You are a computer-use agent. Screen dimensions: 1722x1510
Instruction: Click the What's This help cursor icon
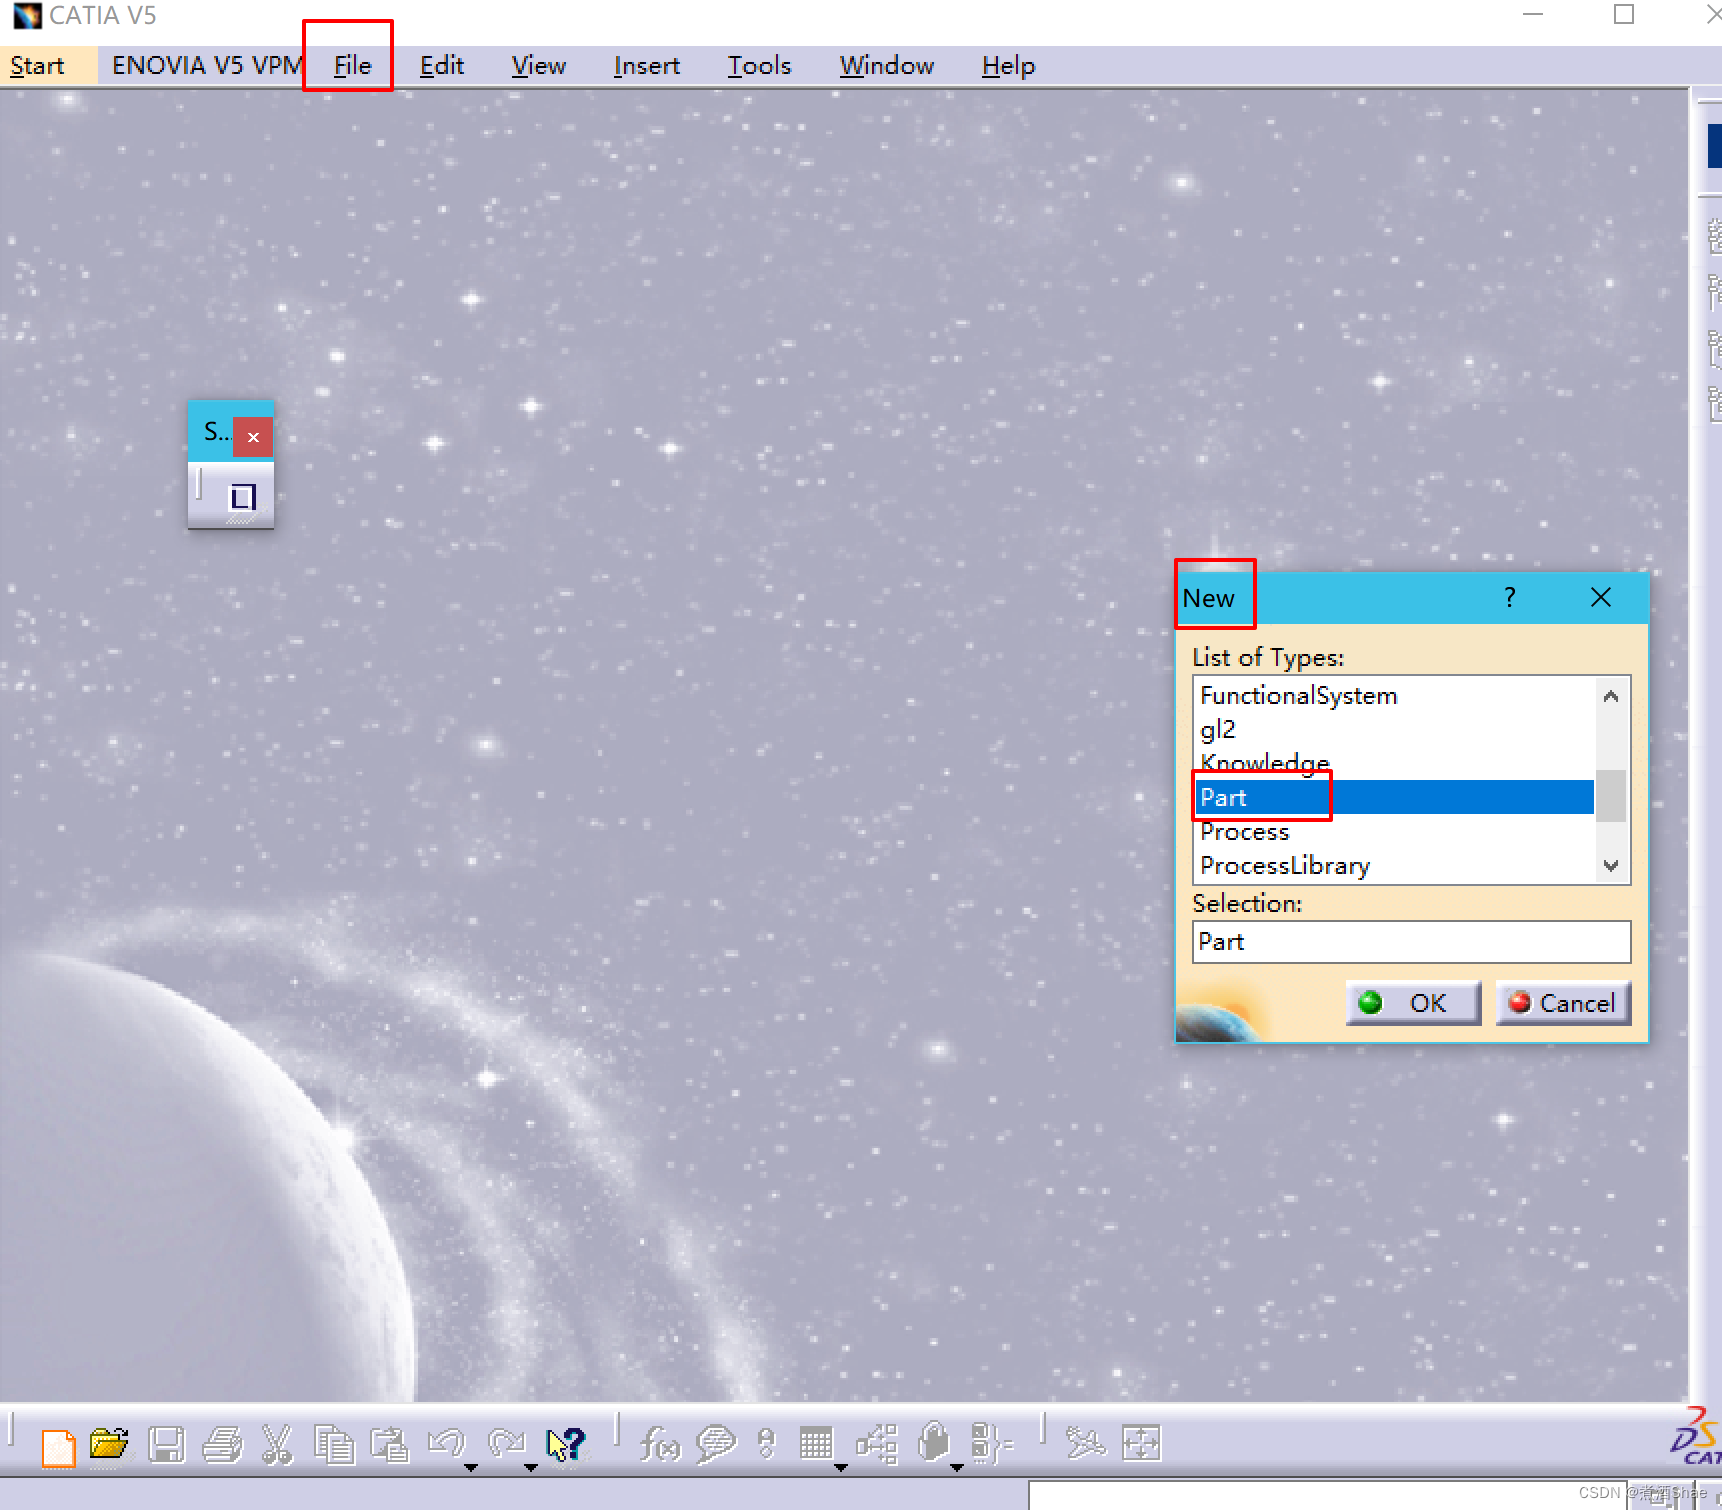click(x=565, y=1445)
